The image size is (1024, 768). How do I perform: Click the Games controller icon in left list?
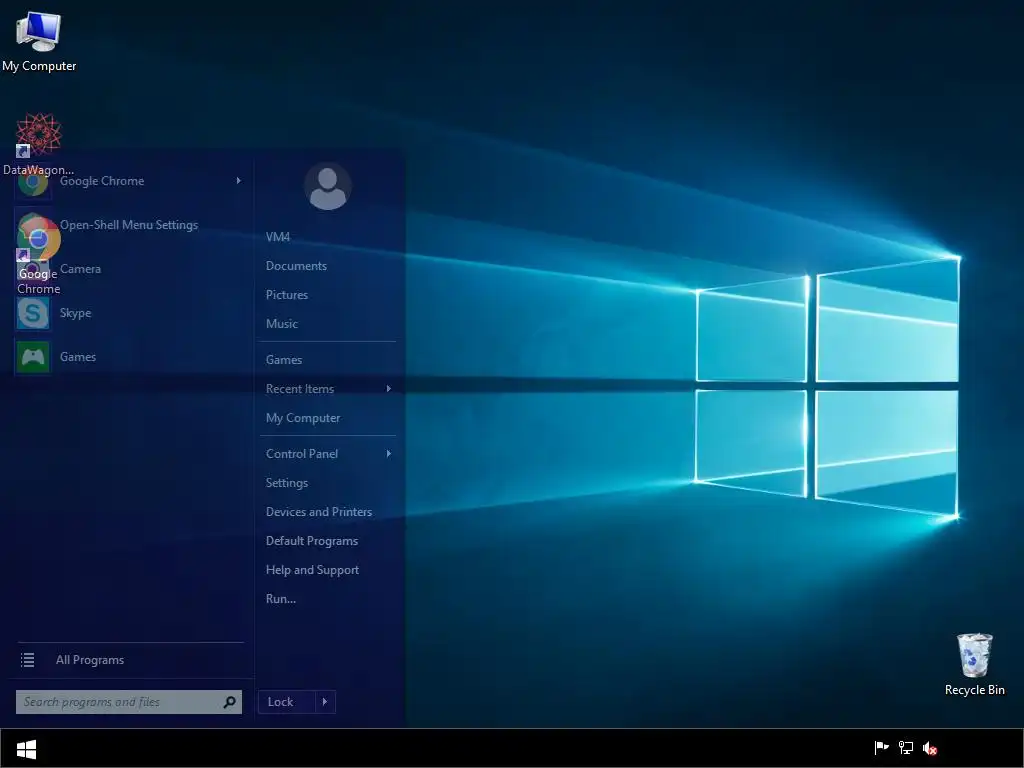tap(33, 357)
